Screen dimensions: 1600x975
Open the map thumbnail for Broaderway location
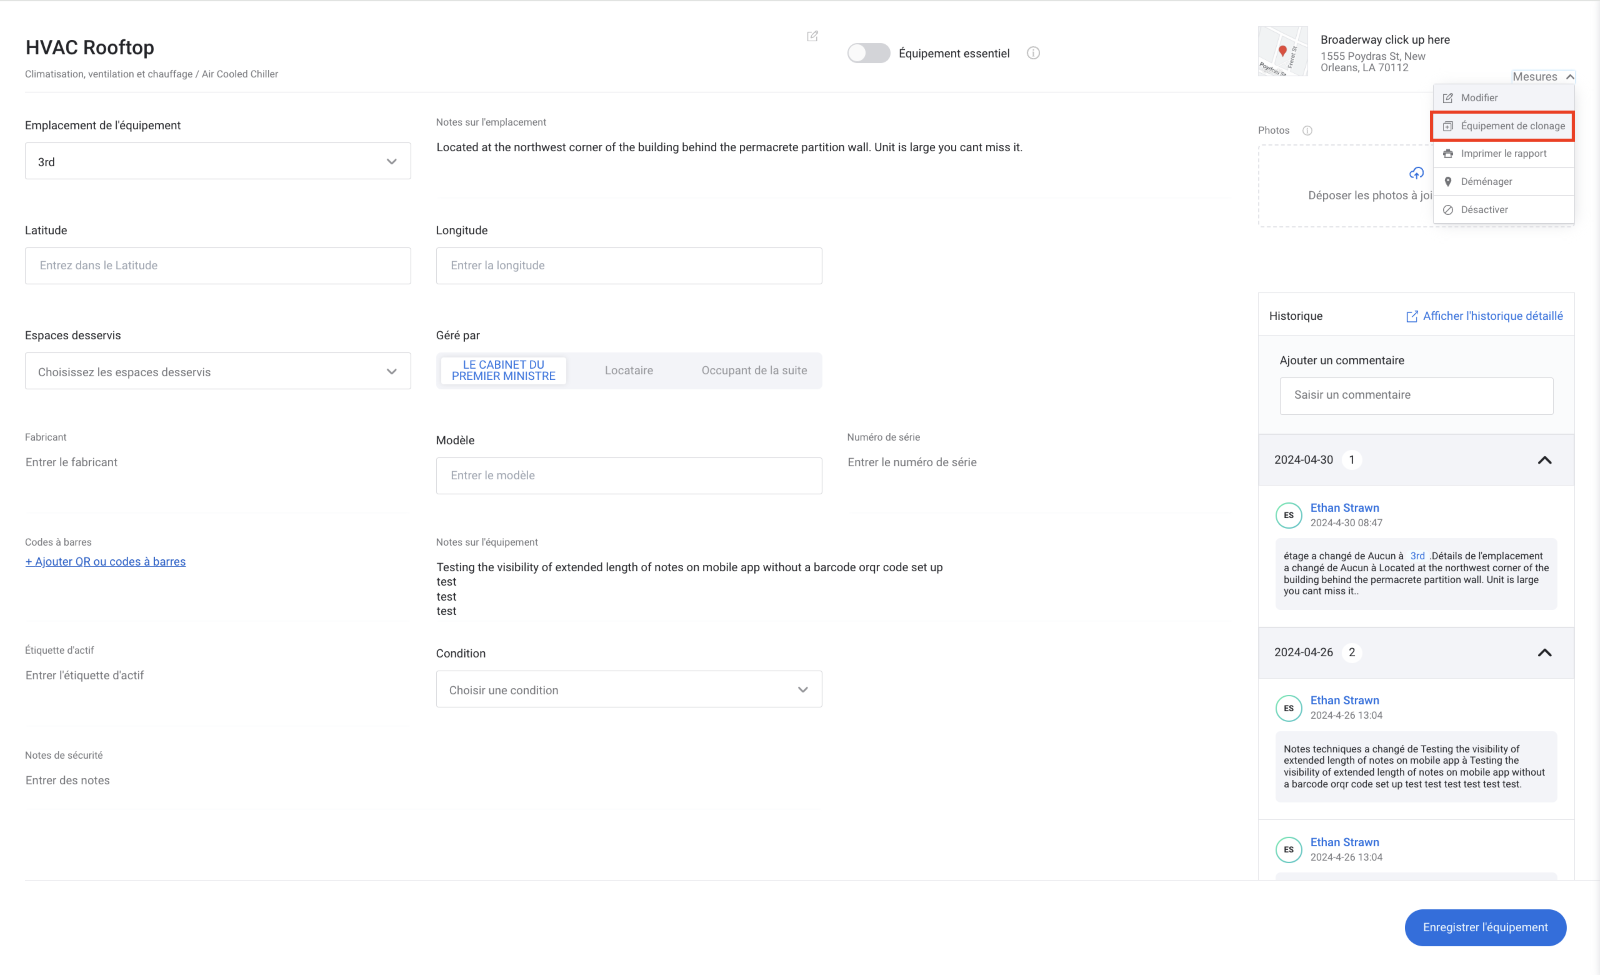pyautogui.click(x=1282, y=51)
